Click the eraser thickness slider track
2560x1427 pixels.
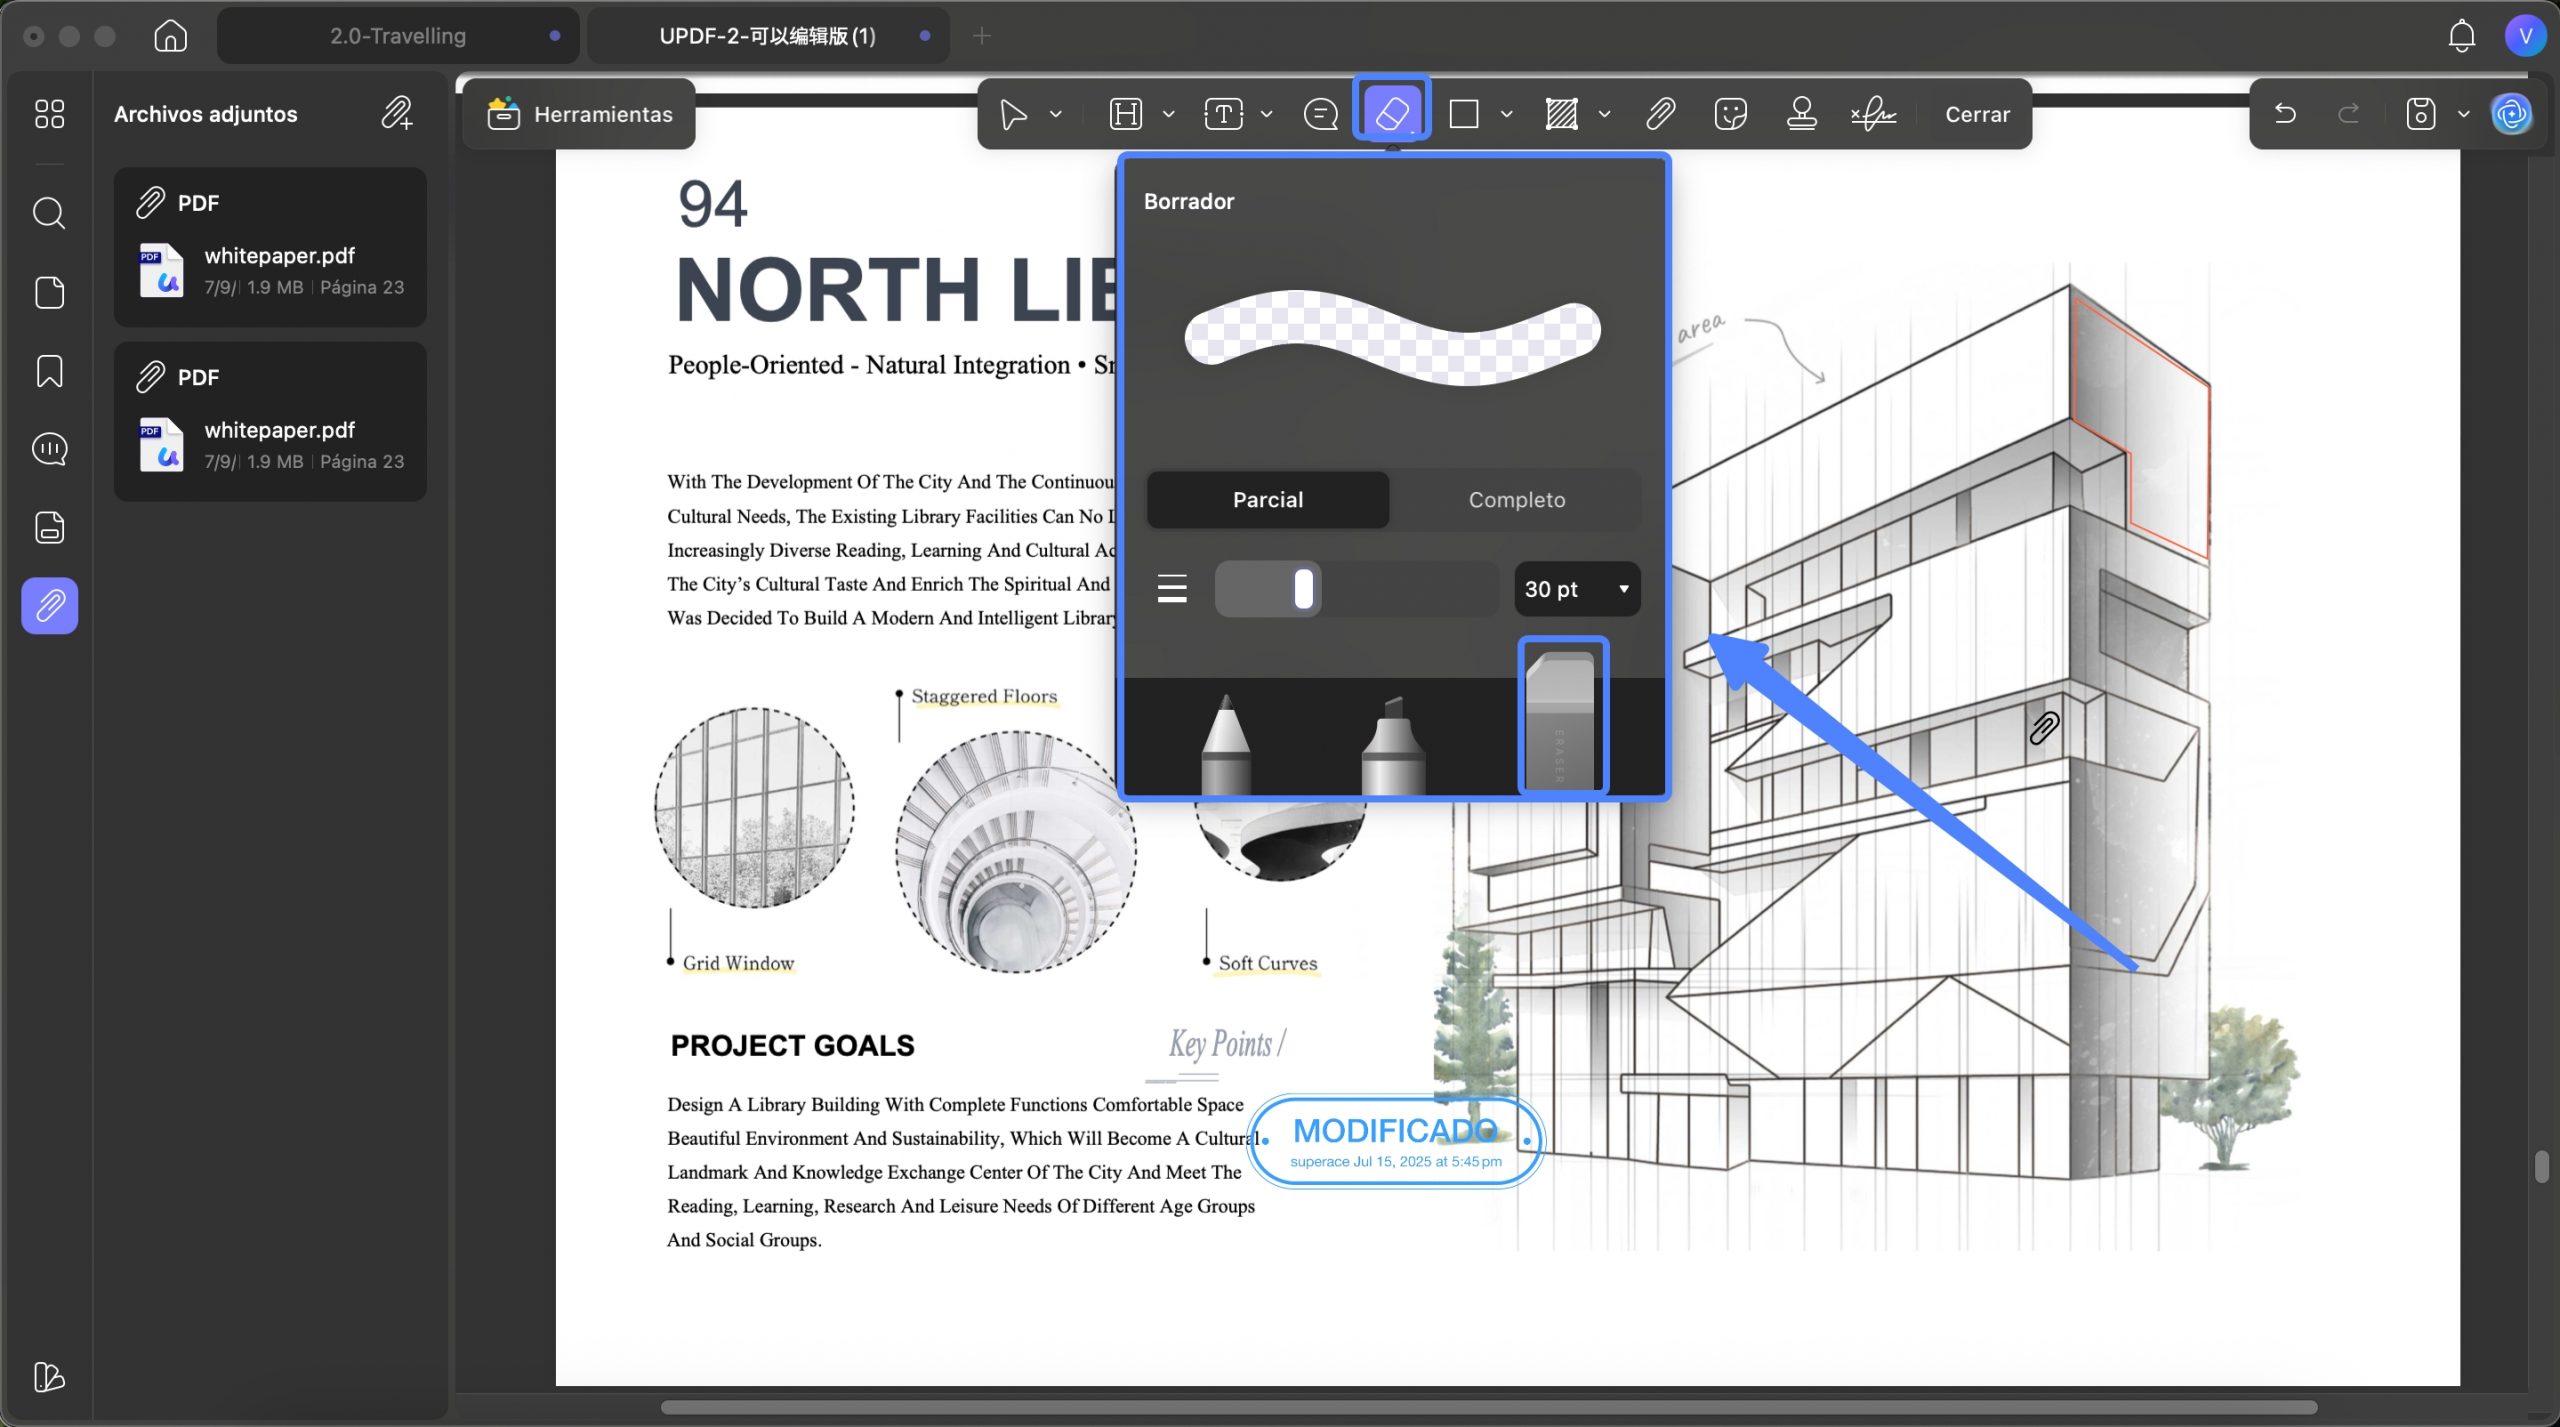(1355, 589)
